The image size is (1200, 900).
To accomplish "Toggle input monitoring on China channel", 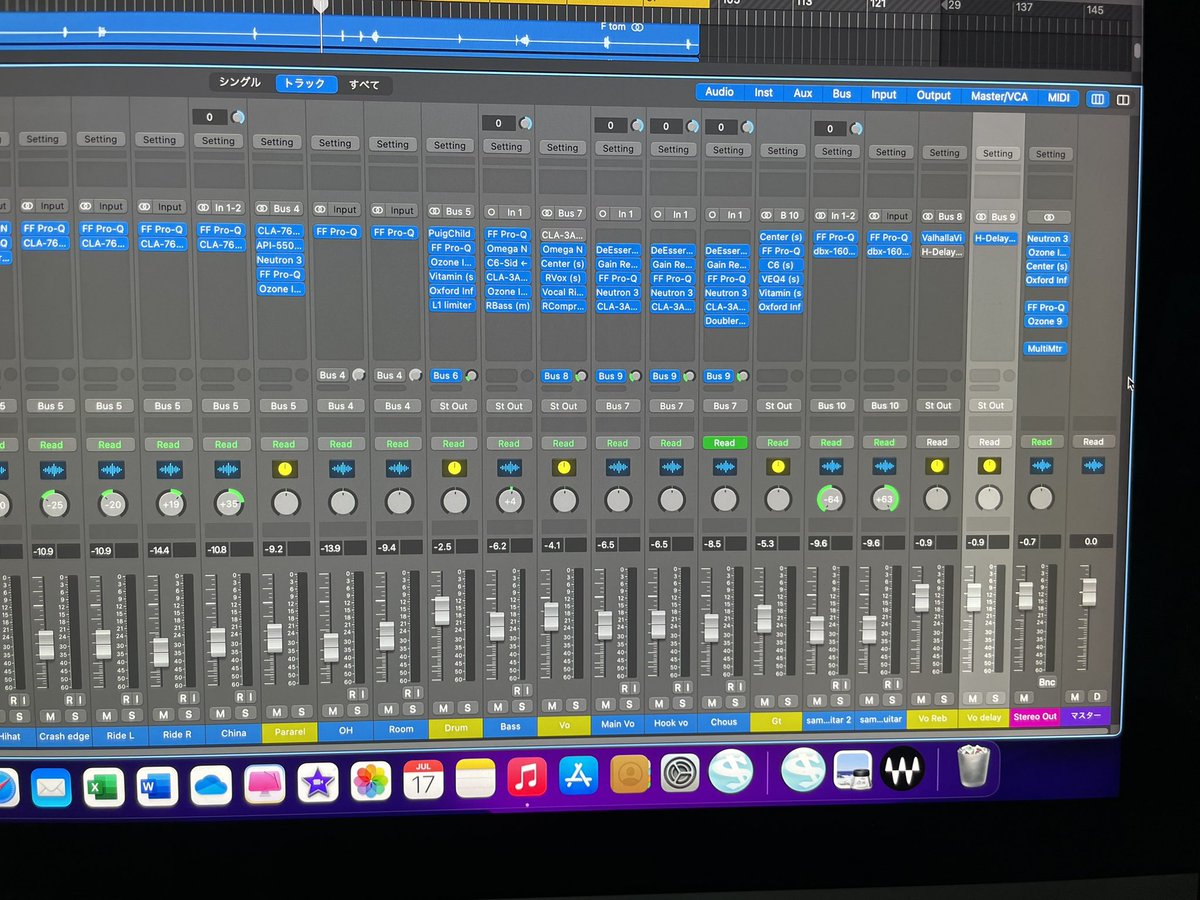I will point(250,696).
